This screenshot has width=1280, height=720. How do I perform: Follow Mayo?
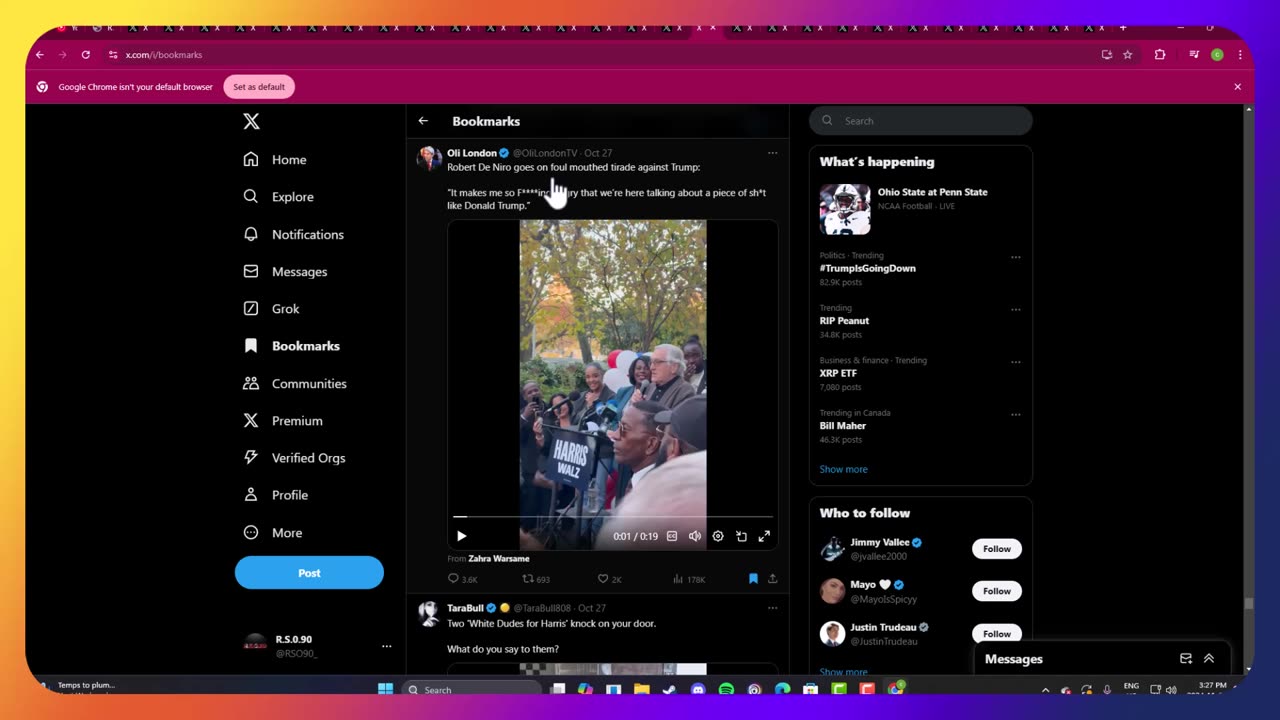click(x=996, y=591)
